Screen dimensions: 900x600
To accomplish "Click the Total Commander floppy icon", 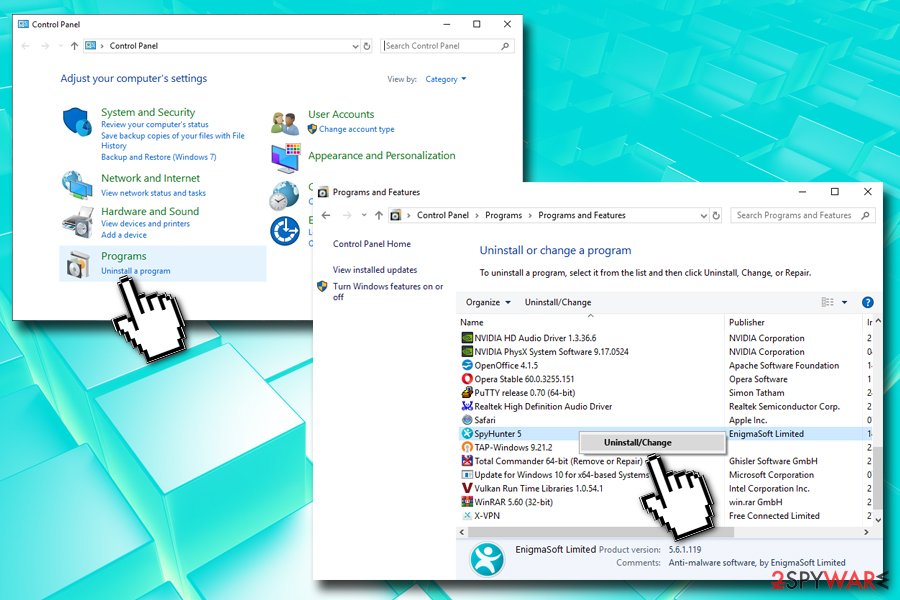I will point(467,461).
